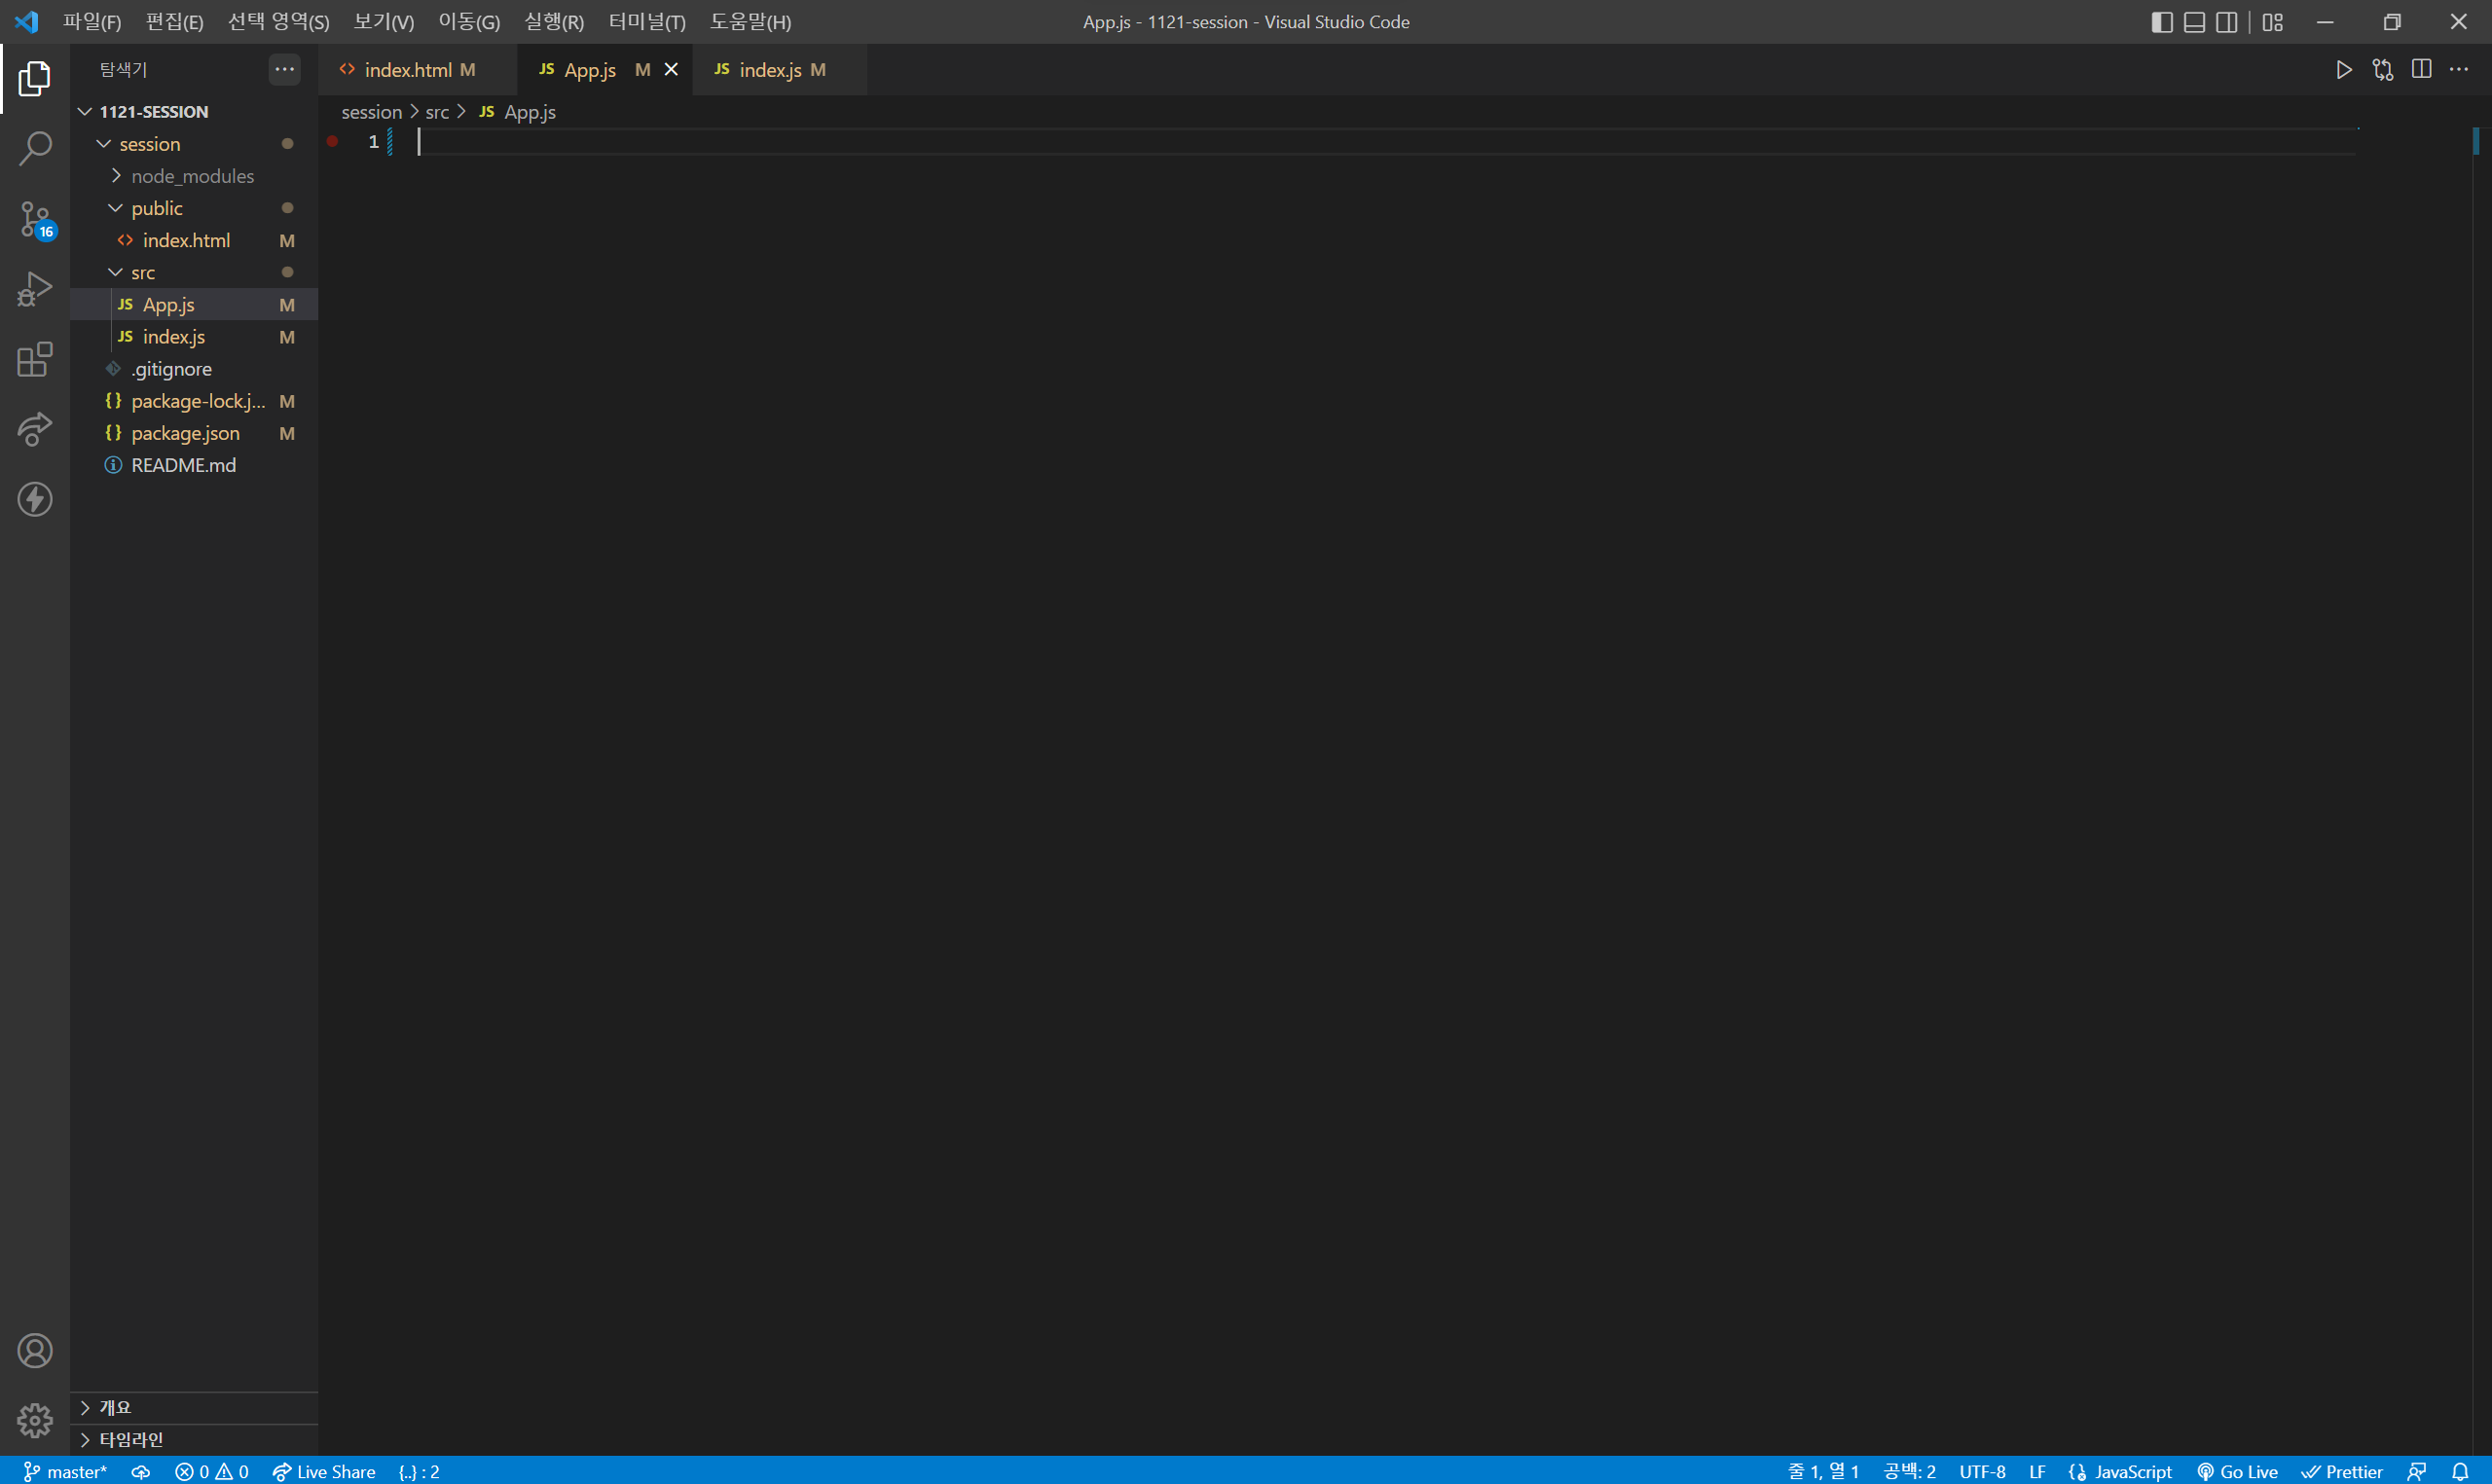The image size is (2492, 1484).
Task: Switch to the index.html tab
Action: 408,70
